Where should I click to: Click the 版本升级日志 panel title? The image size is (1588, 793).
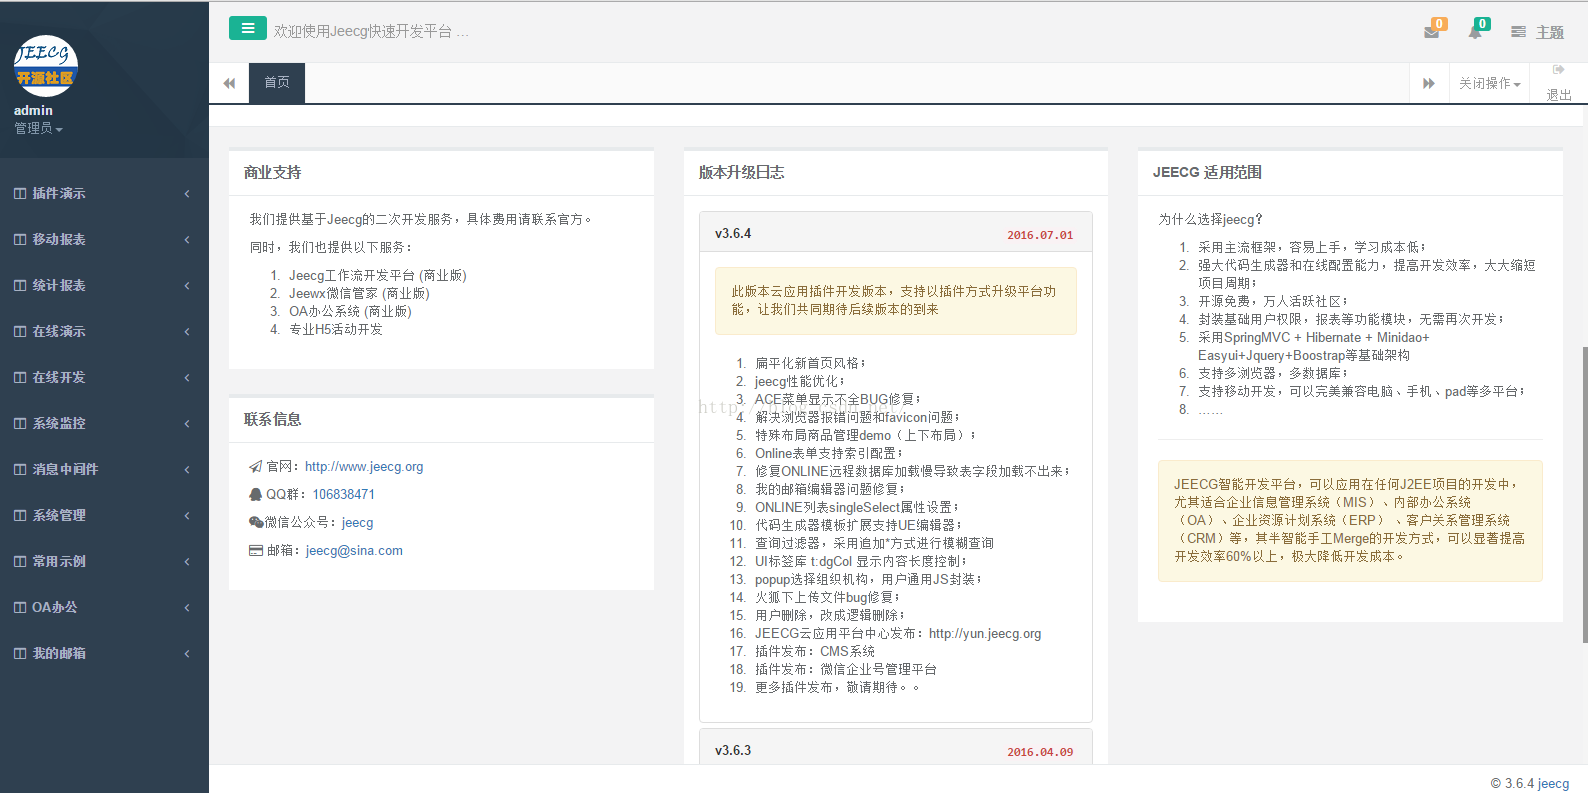click(x=741, y=172)
